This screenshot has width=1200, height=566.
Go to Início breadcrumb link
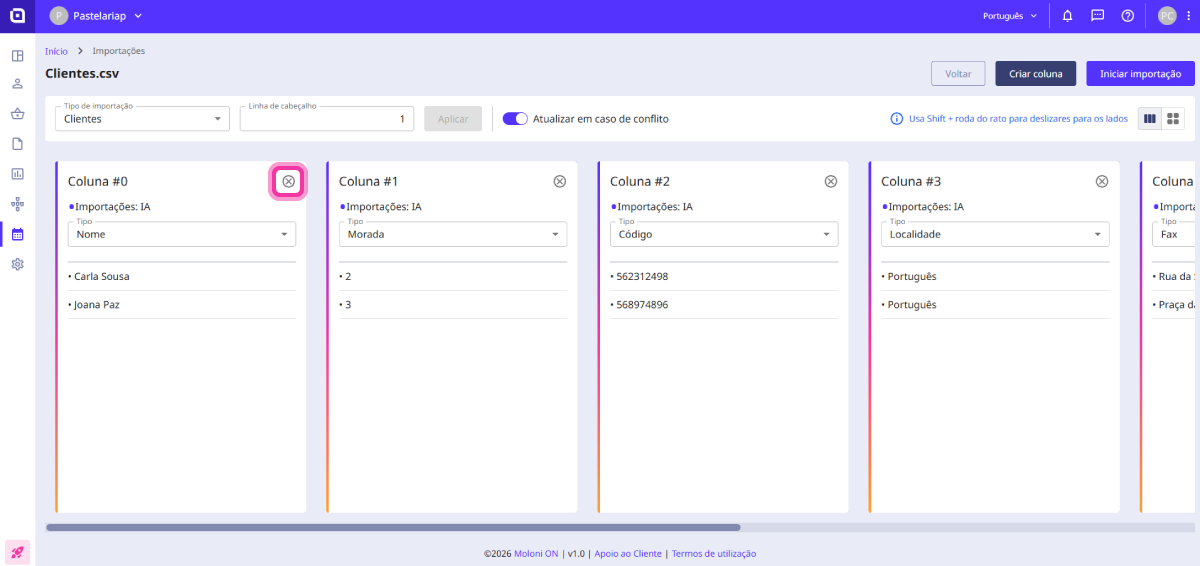56,51
